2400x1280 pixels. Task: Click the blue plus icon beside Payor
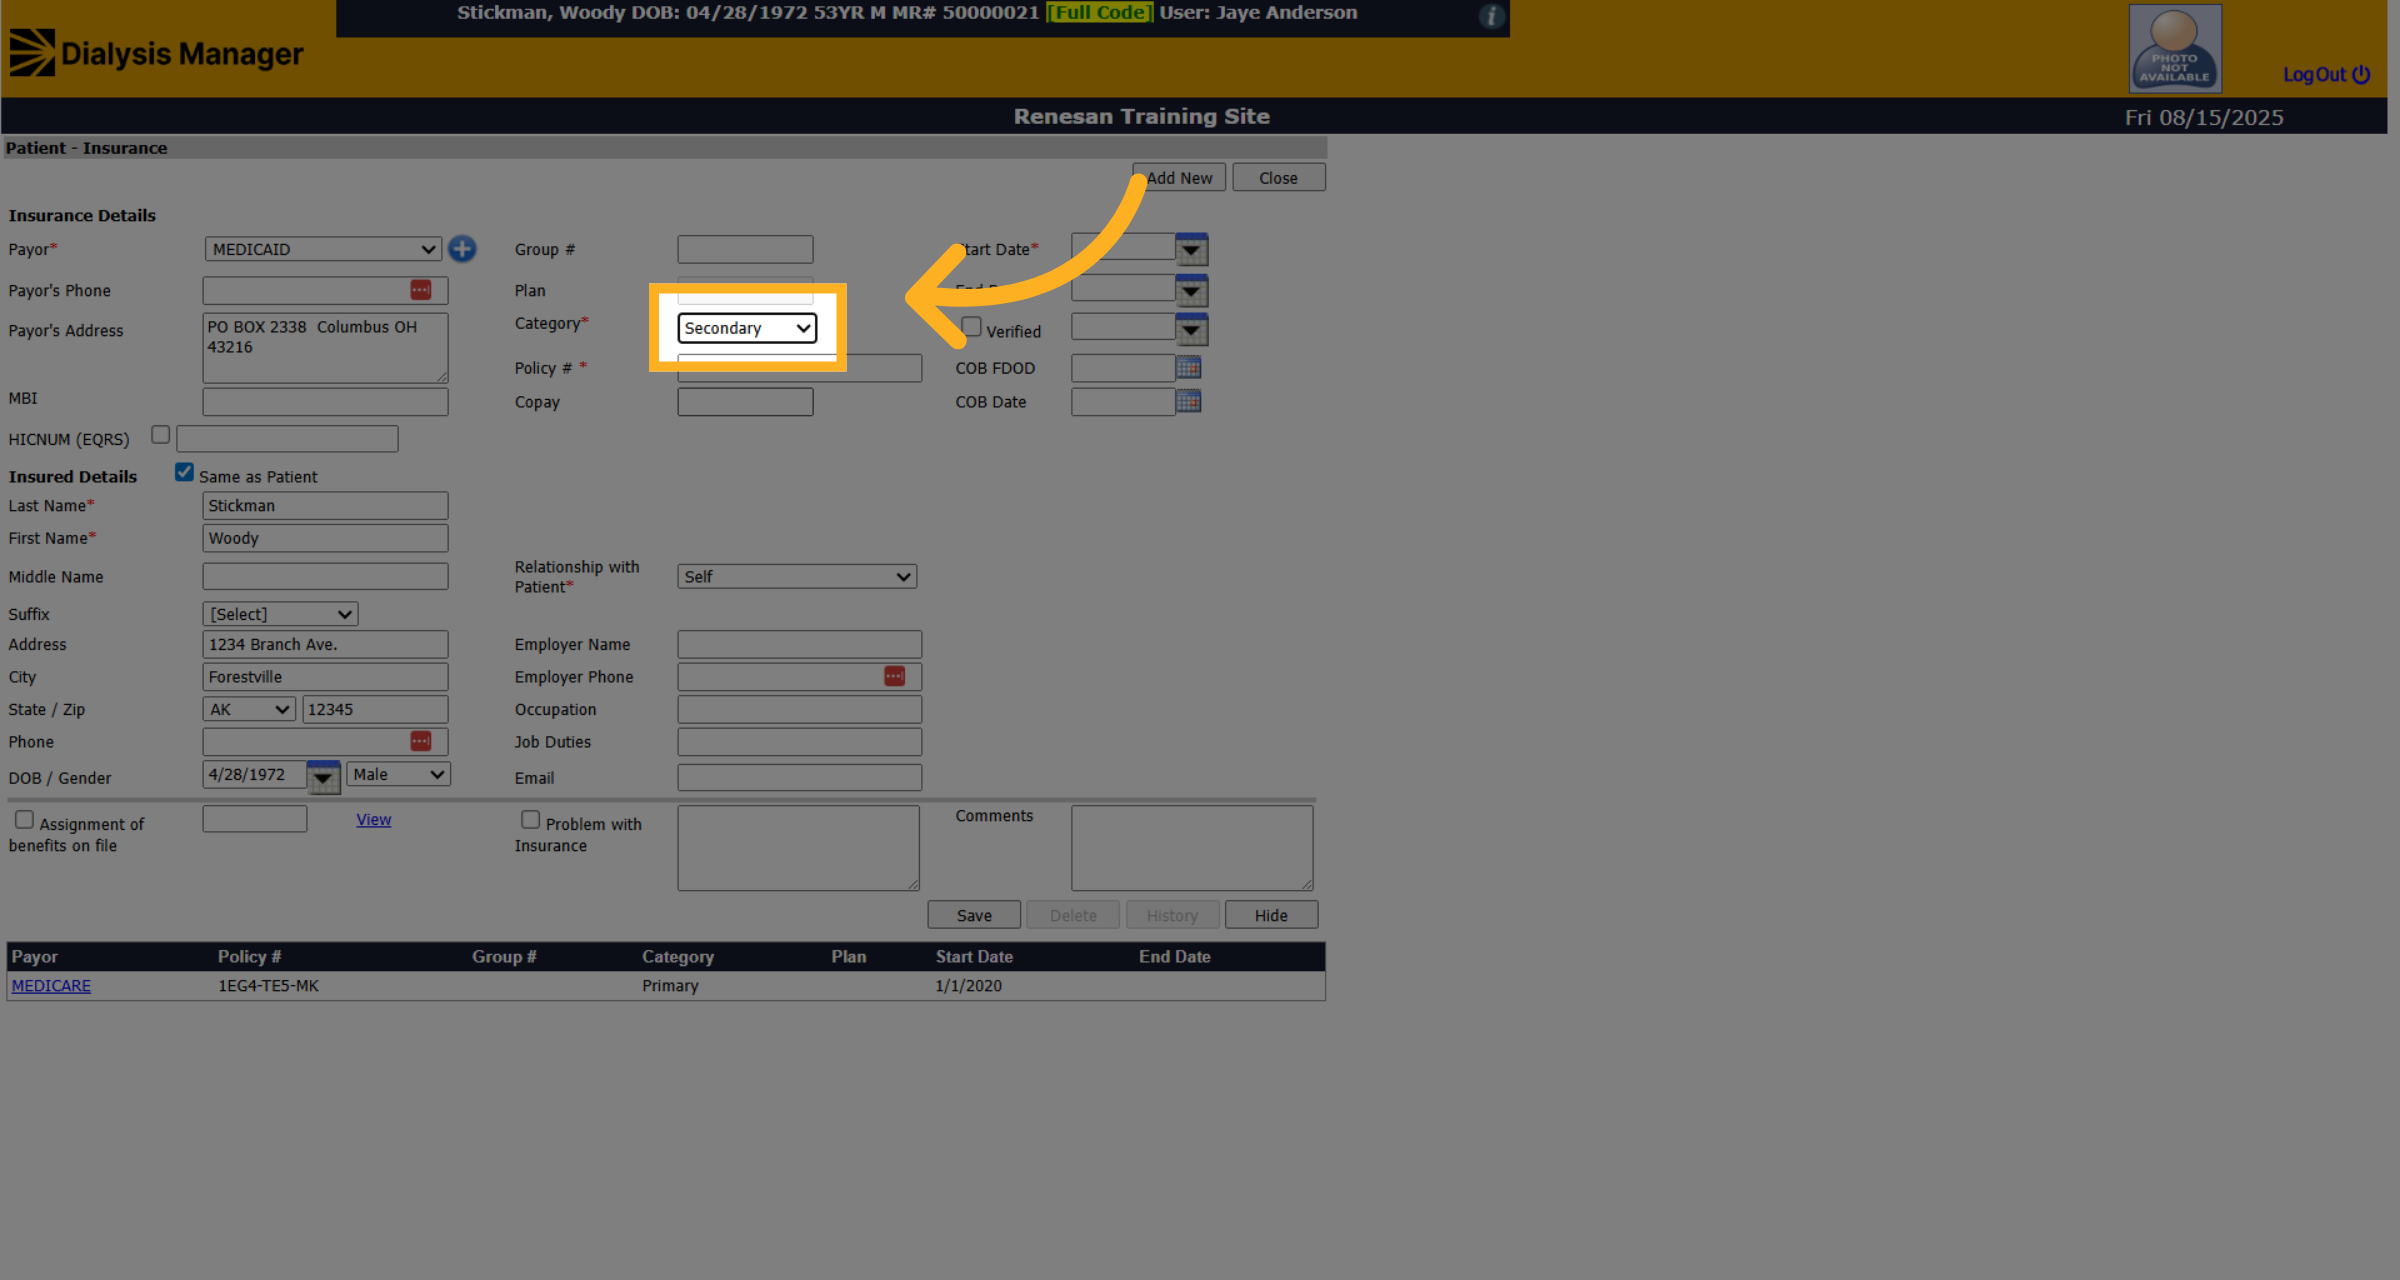[462, 249]
